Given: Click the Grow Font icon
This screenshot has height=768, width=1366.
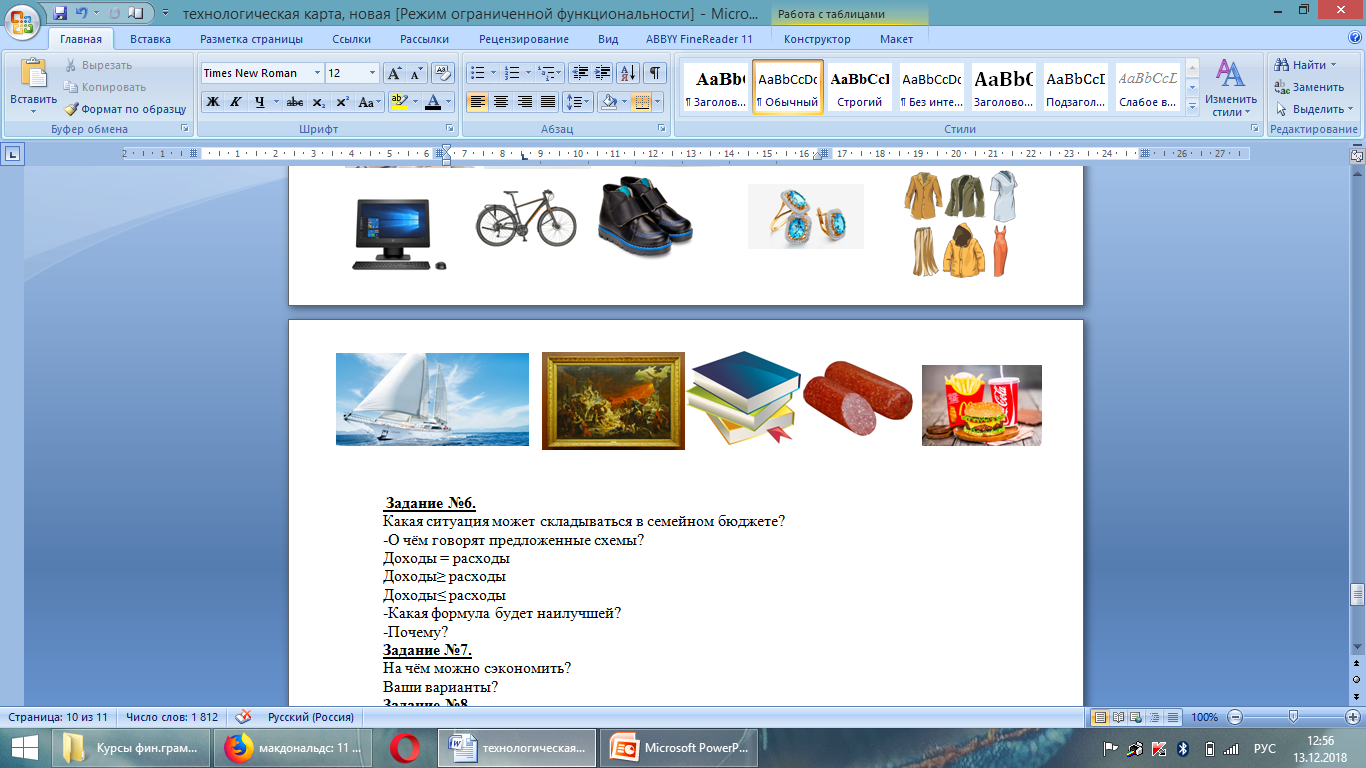Looking at the screenshot, I should click(x=394, y=73).
